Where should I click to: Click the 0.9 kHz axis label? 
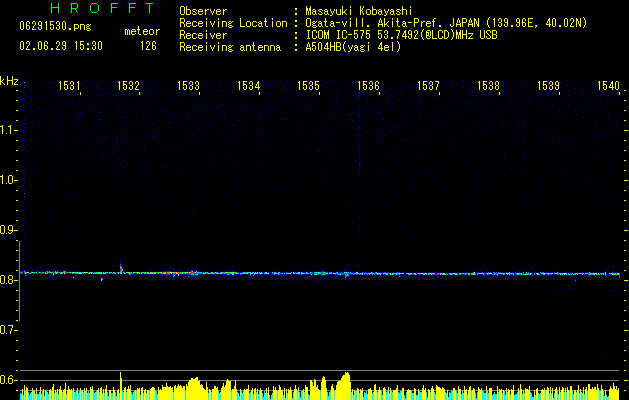[9, 230]
